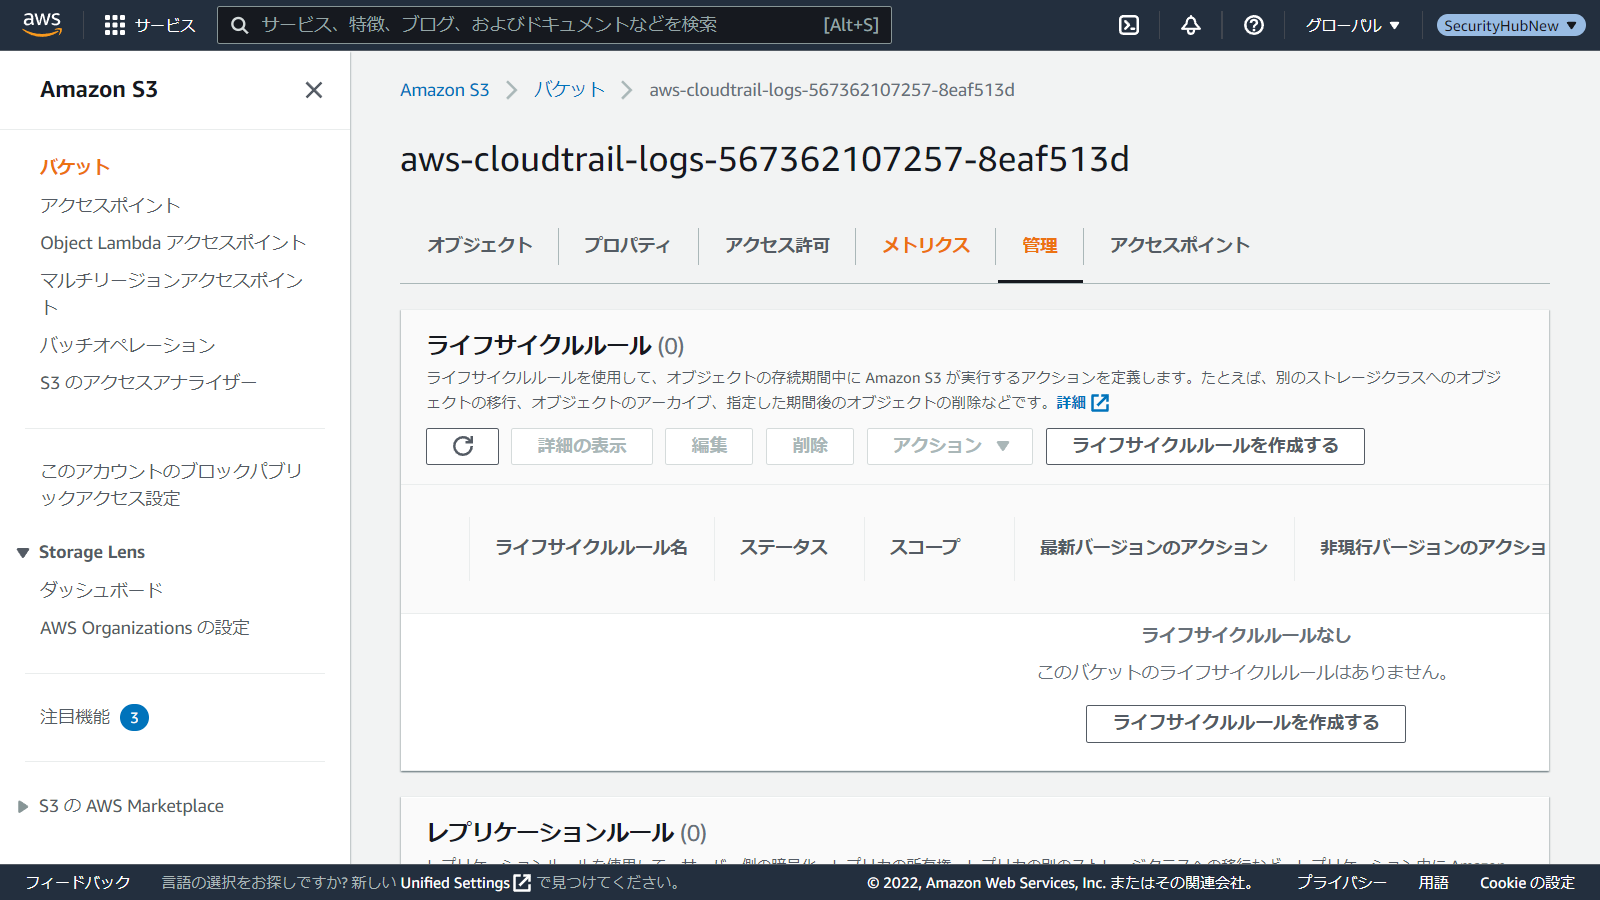Open the メトリクス tab

point(925,245)
